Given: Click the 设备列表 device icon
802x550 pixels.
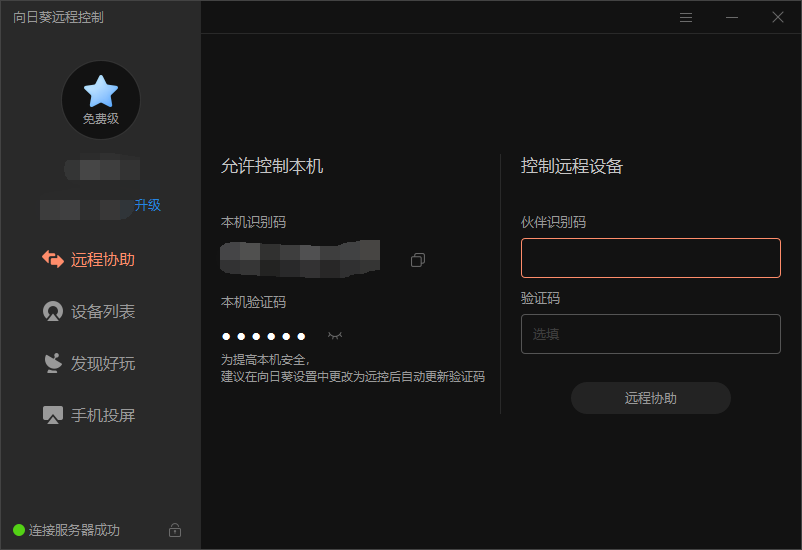Looking at the screenshot, I should pos(53,311).
